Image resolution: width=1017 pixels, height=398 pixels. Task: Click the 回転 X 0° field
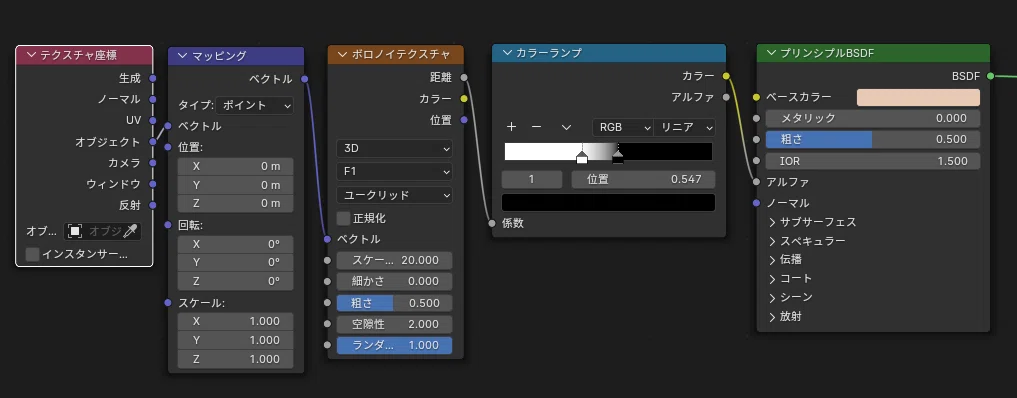coord(235,244)
